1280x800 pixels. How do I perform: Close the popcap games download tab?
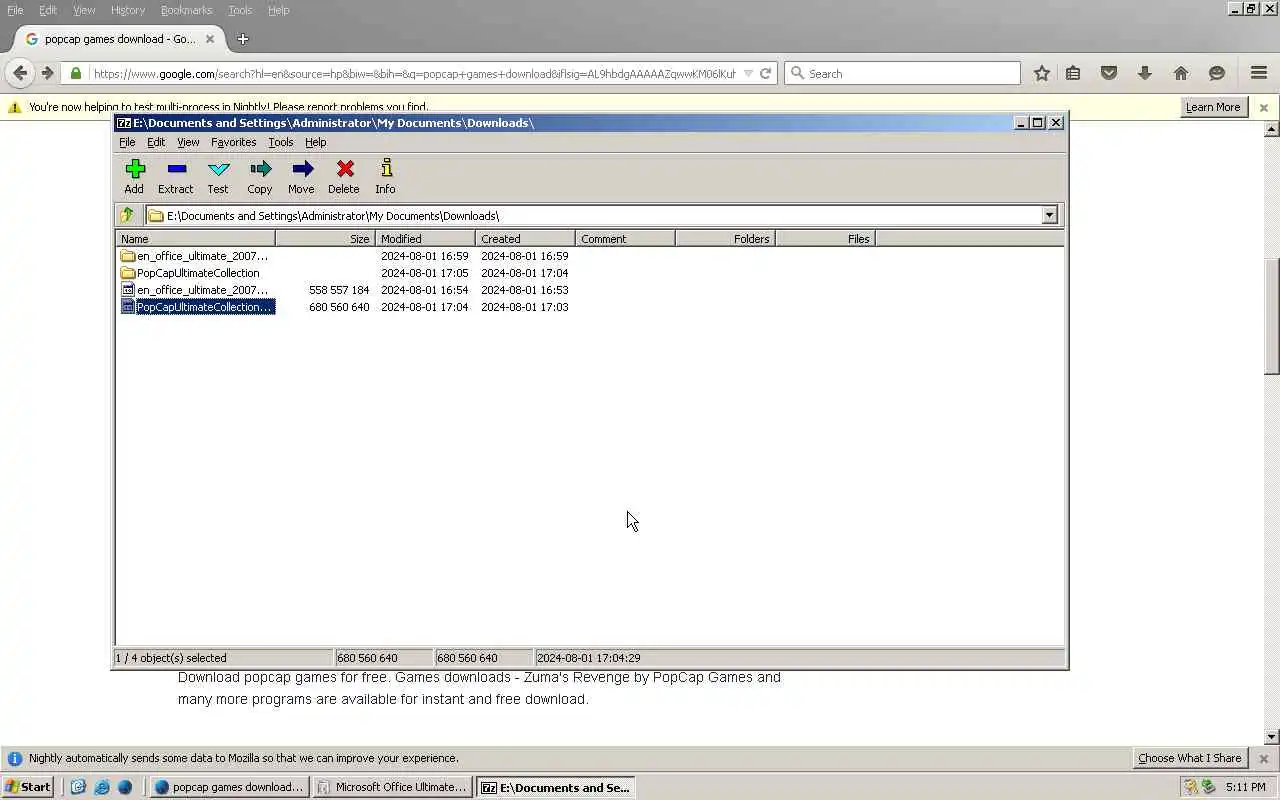(x=210, y=39)
